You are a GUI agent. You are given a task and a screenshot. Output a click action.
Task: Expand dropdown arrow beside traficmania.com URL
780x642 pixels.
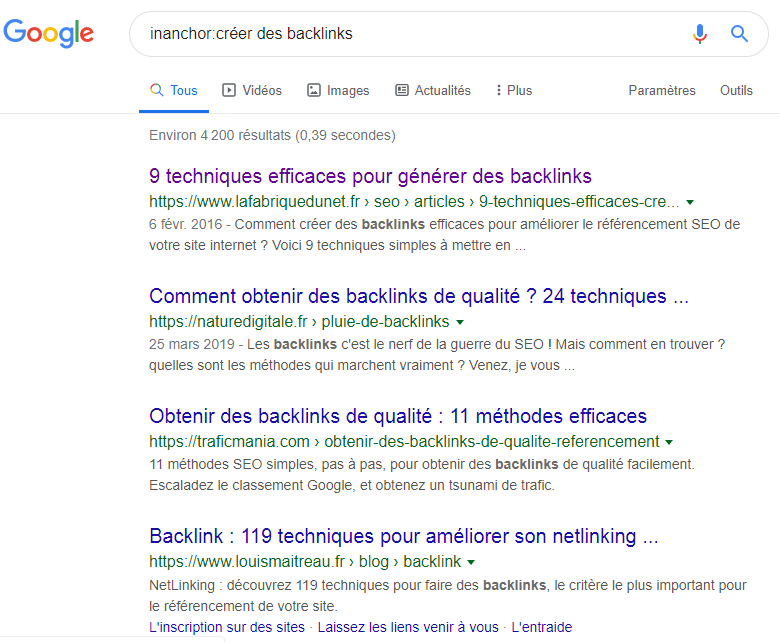coord(669,442)
